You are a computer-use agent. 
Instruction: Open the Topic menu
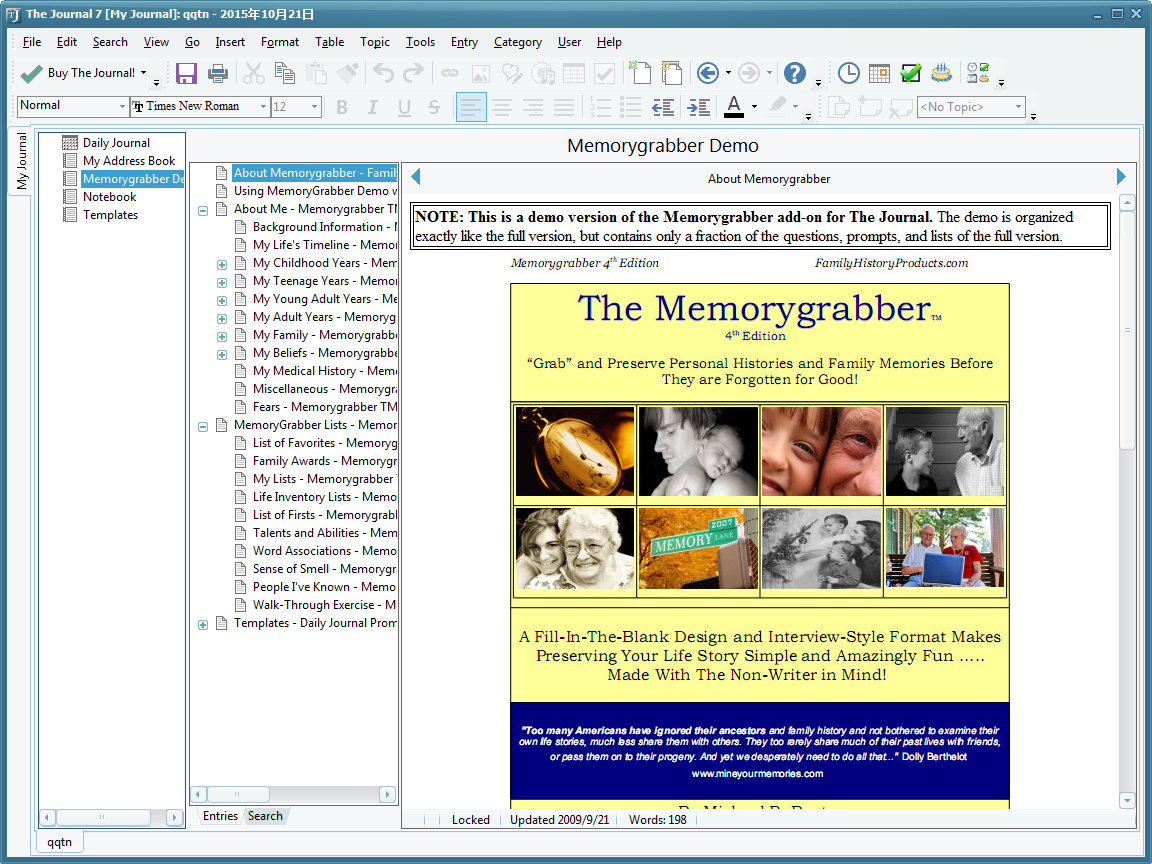coord(375,42)
